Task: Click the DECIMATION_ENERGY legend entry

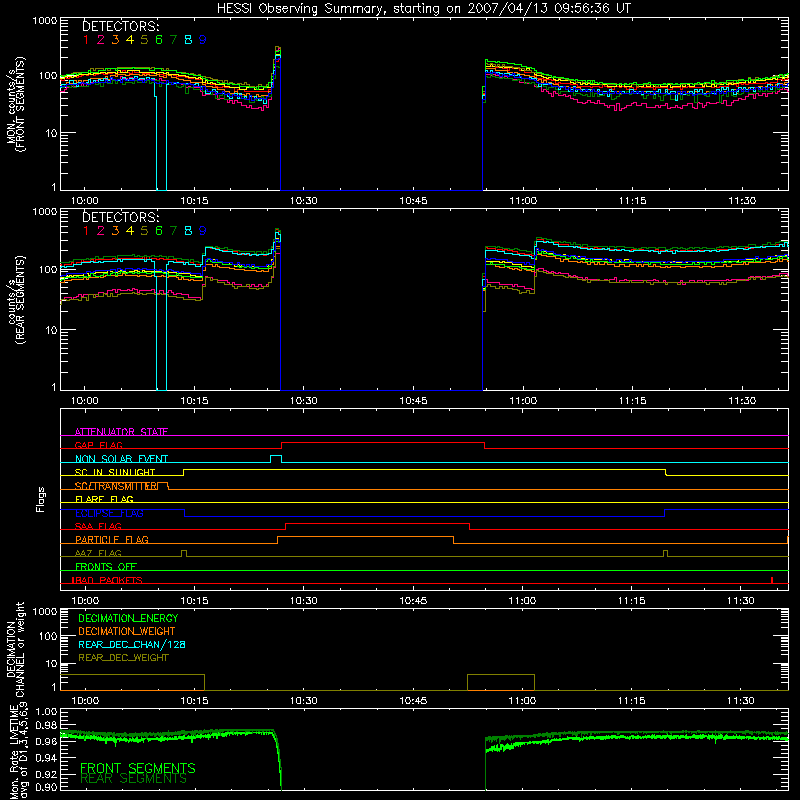Action: (128, 618)
